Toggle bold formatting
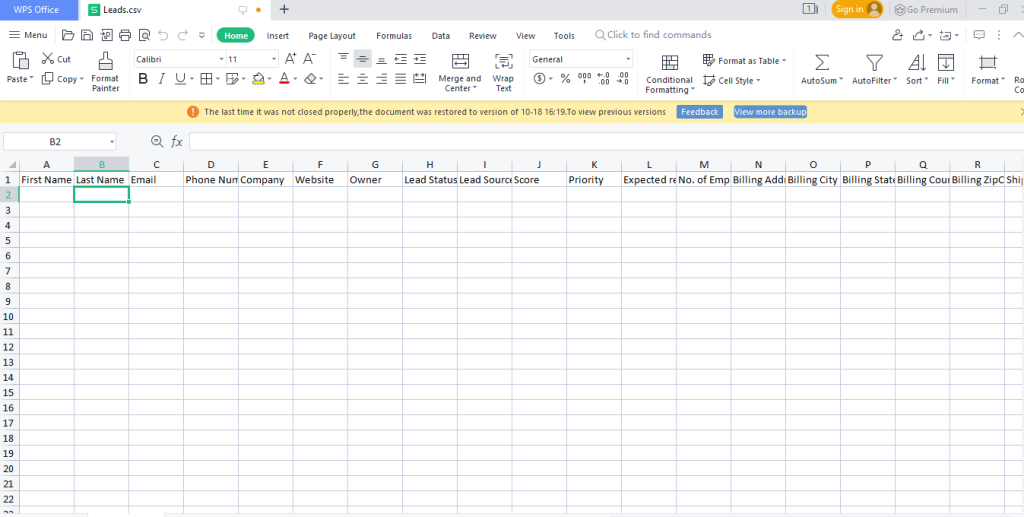The image size is (1024, 517). 143,79
